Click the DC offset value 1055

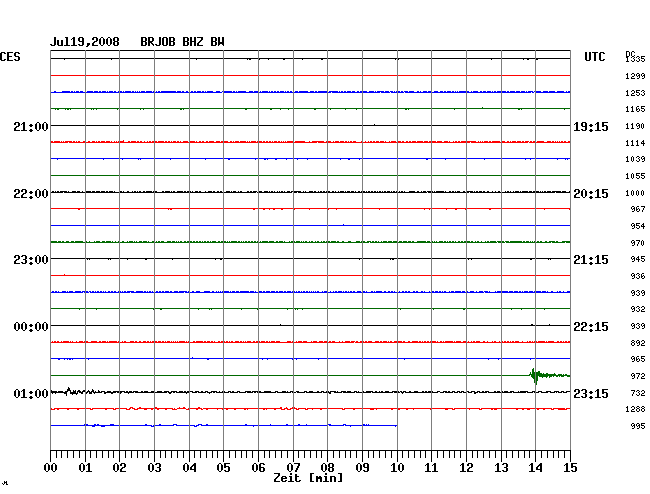pos(635,176)
